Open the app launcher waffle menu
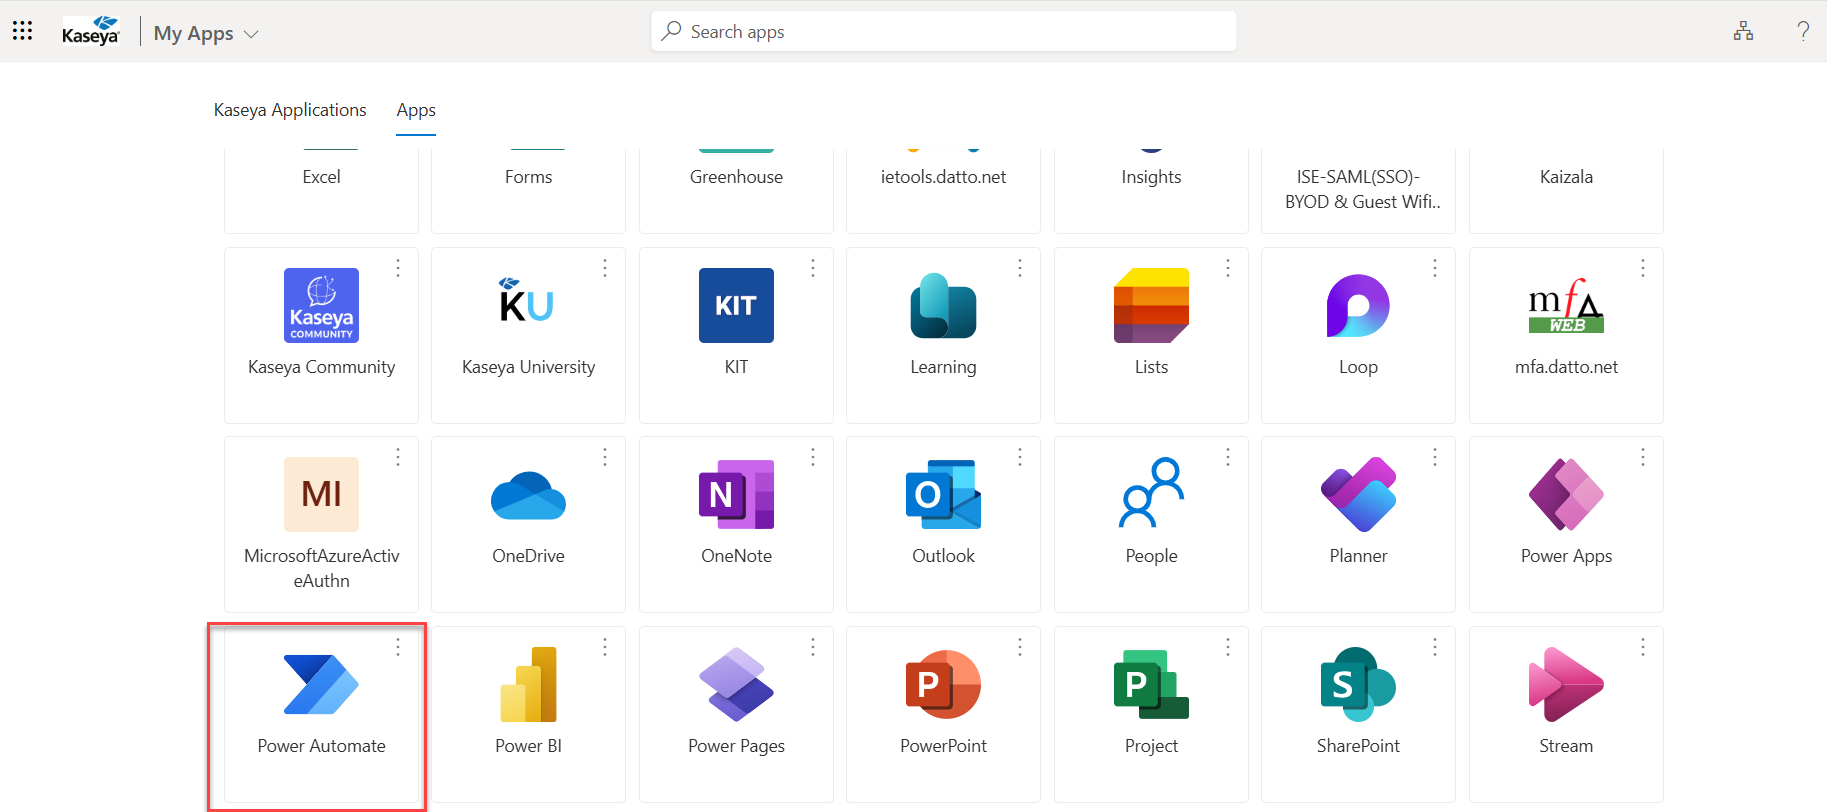 [22, 31]
